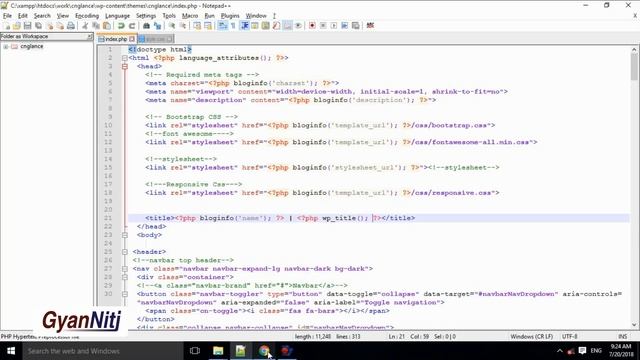The width and height of the screenshot is (640, 360).
Task: Open Chrome from the taskbar
Action: 264,351
